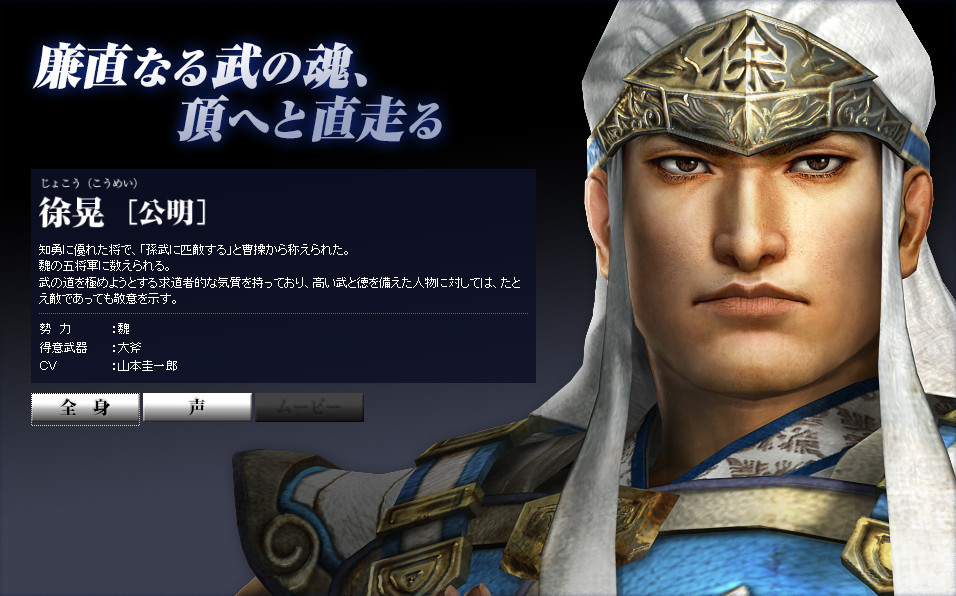Click the character description paragraph
This screenshot has height=596, width=956.
tap(280, 274)
